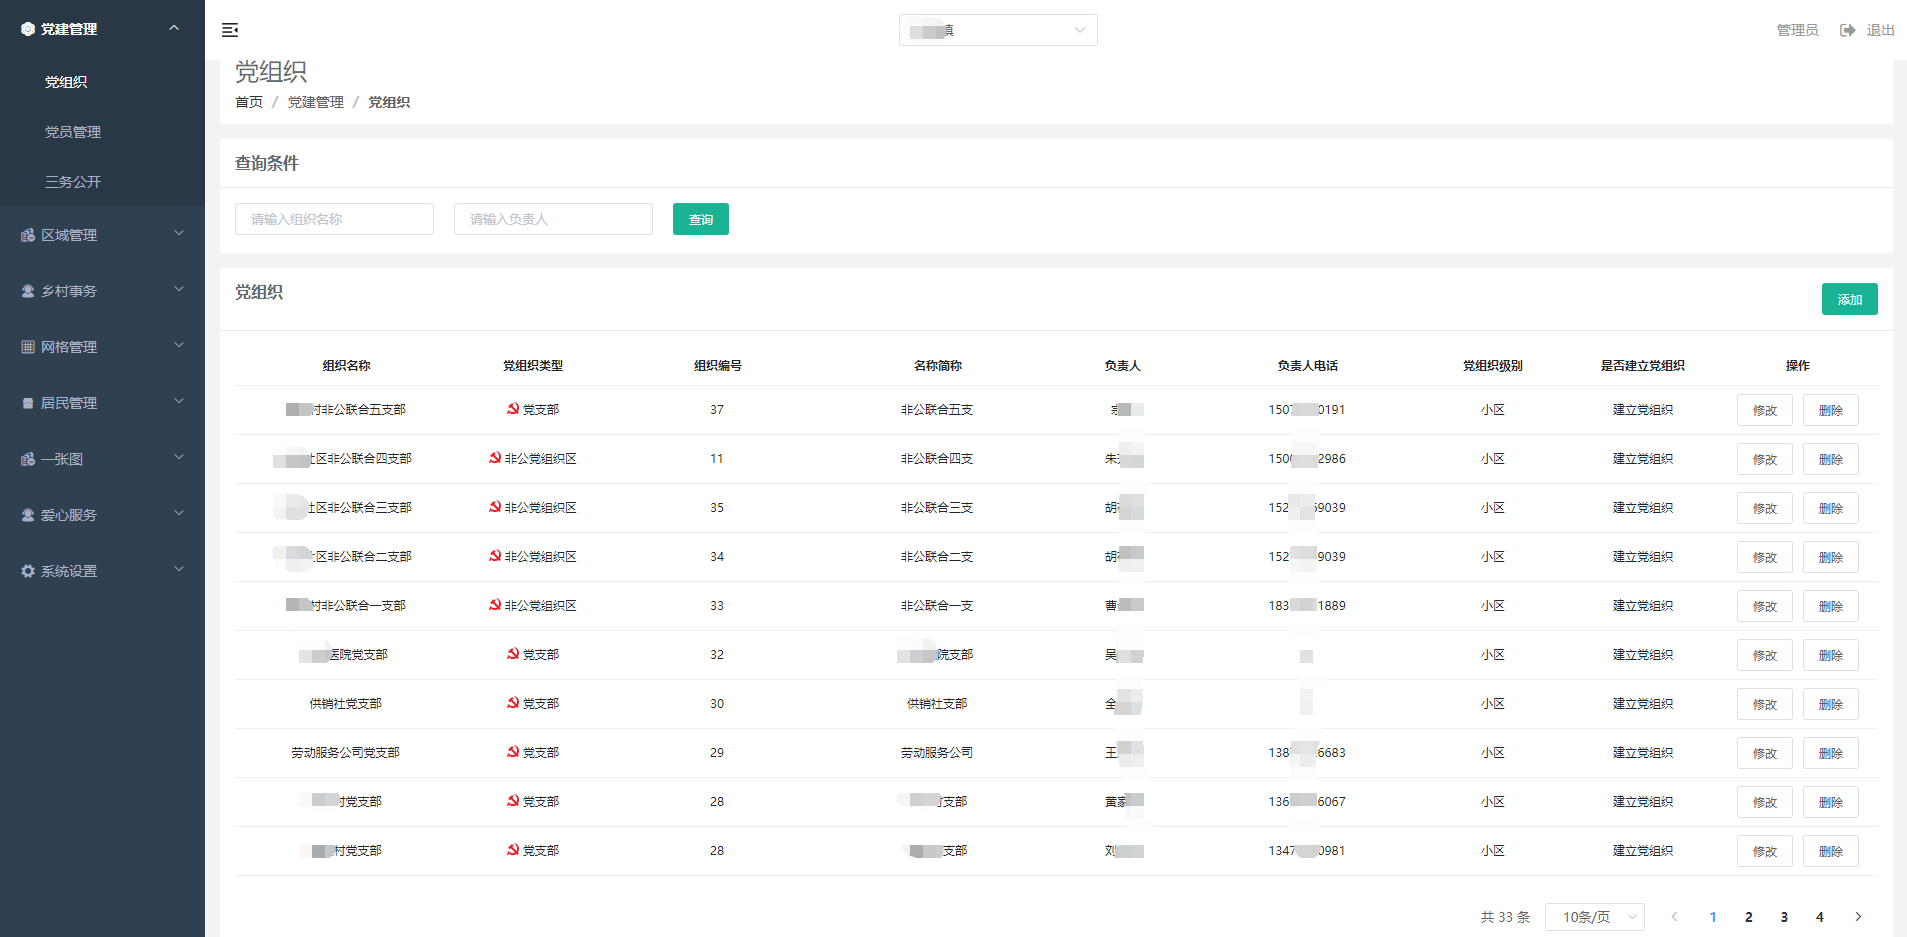Image resolution: width=1907 pixels, height=937 pixels.
Task: Go to page 3 in pagination
Action: click(x=1784, y=917)
